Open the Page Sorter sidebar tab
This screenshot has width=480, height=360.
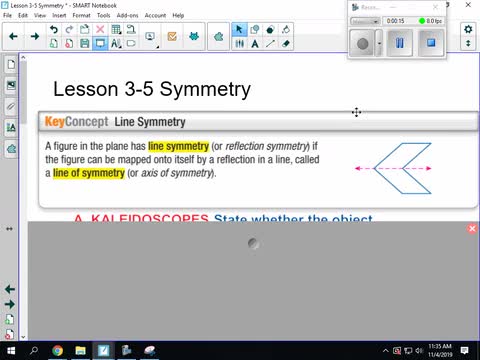(x=11, y=64)
